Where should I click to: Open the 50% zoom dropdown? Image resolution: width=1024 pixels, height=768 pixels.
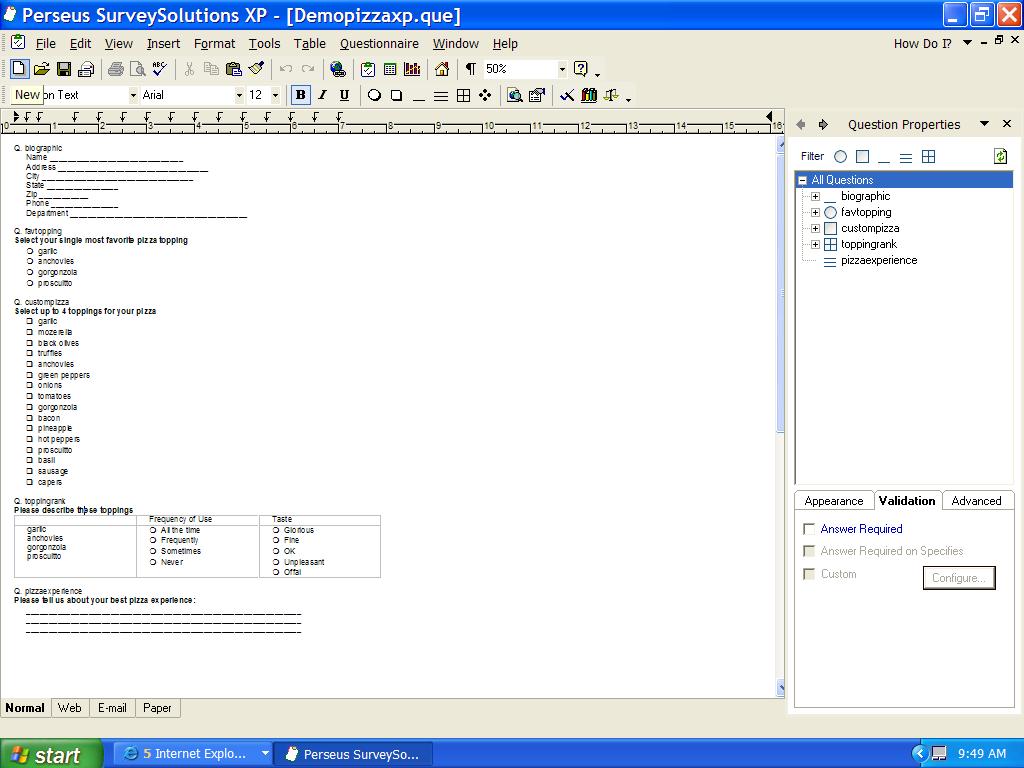click(x=562, y=69)
